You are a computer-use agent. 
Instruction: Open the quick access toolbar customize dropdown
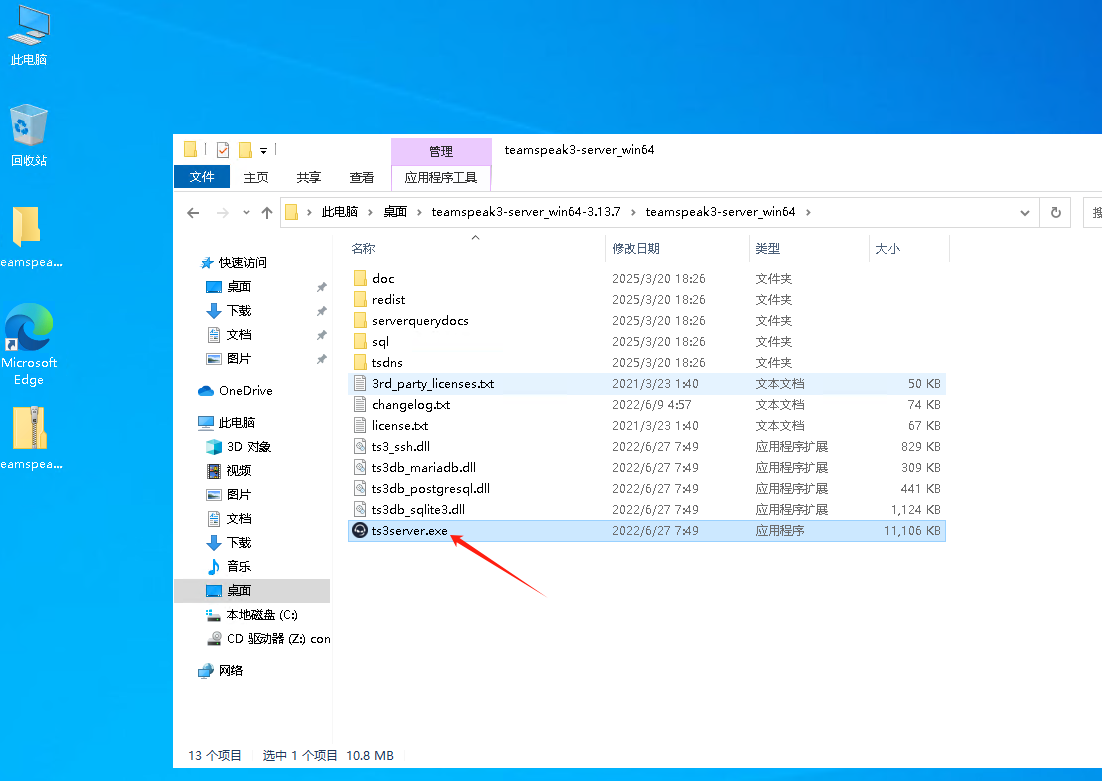(264, 150)
